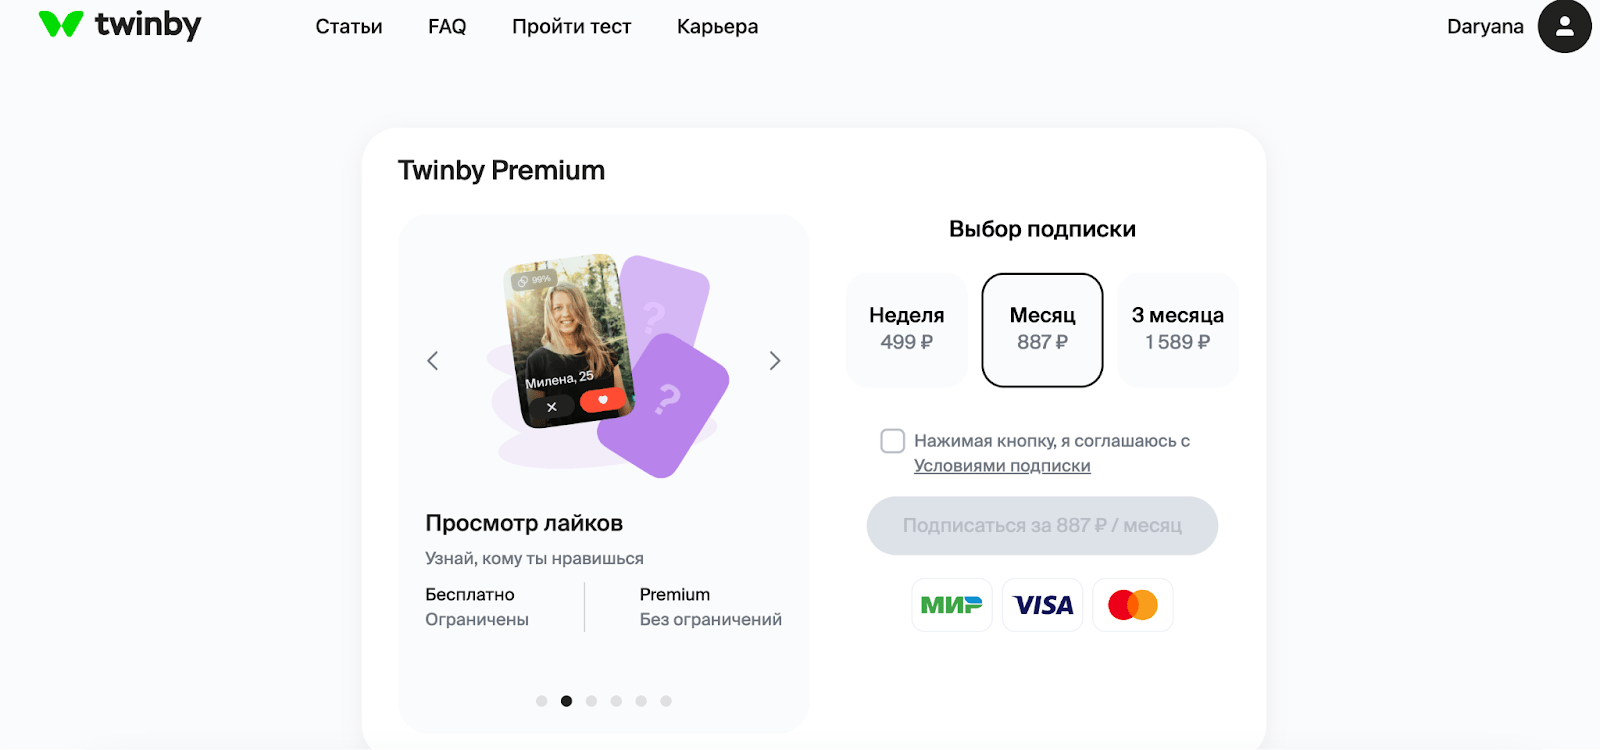Open the Пройти тест page
This screenshot has width=1600, height=750.
571,27
